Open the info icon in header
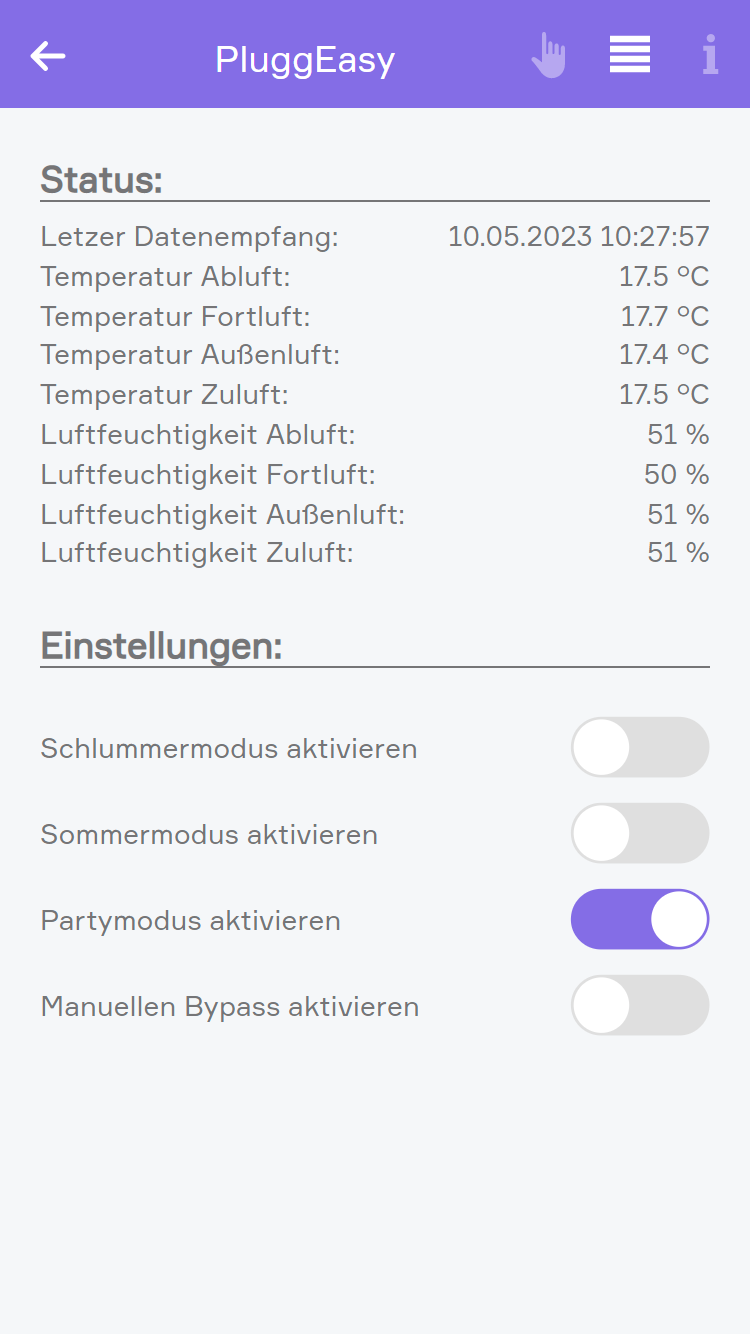 click(x=710, y=56)
